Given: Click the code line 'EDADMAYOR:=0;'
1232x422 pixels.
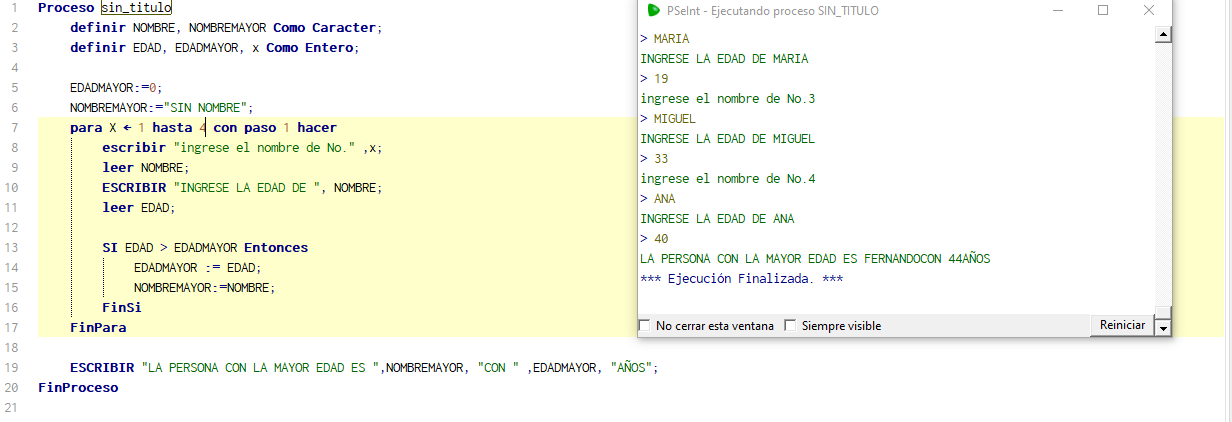Looking at the screenshot, I should pos(115,87).
